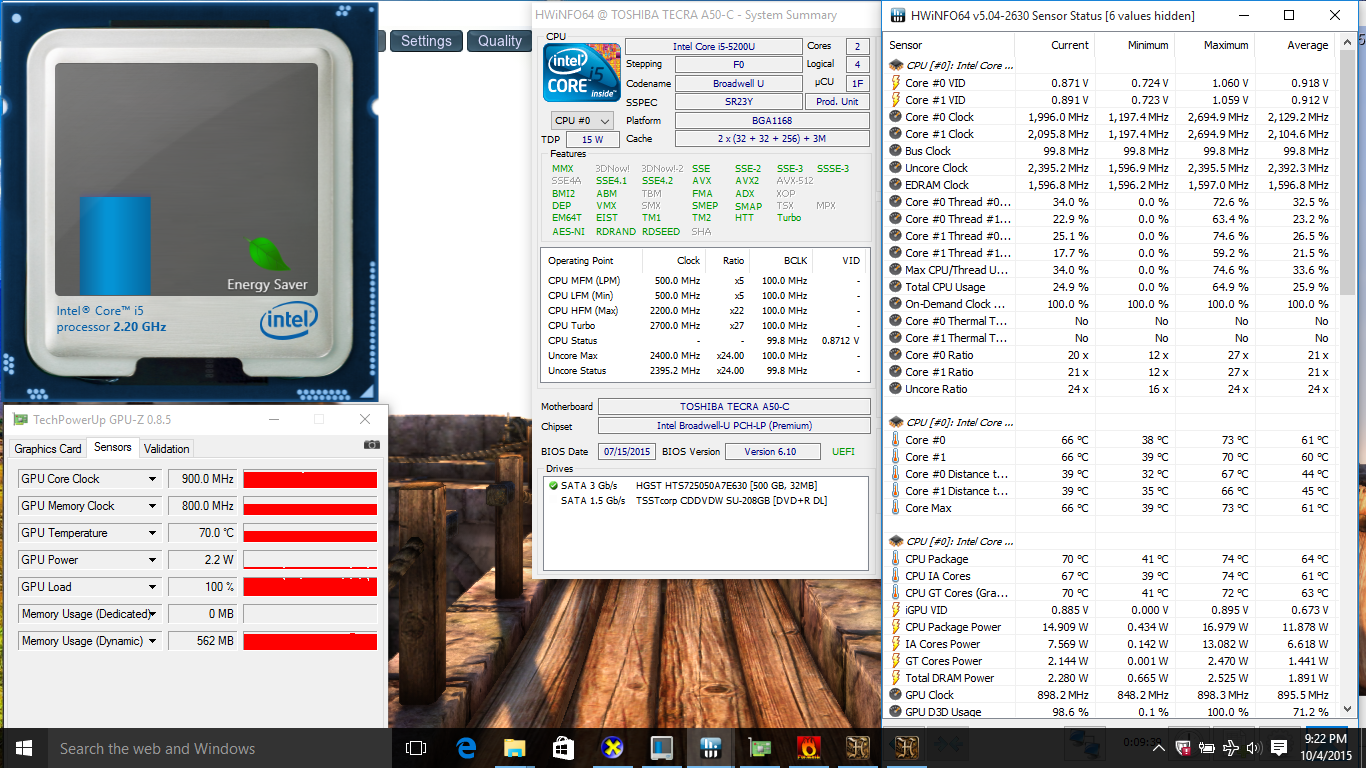
Task: Open the volume control in system tray
Action: (1255, 748)
